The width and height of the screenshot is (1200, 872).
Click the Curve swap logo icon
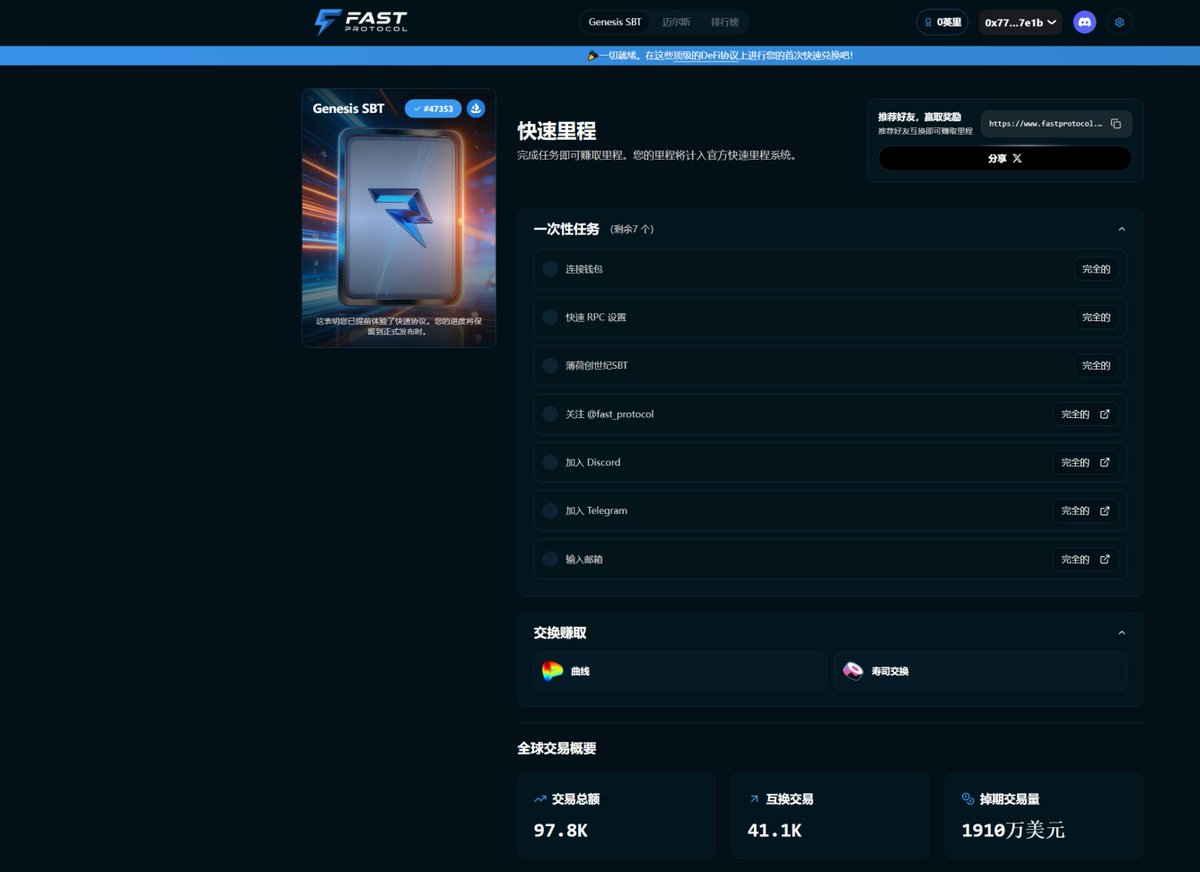point(553,671)
